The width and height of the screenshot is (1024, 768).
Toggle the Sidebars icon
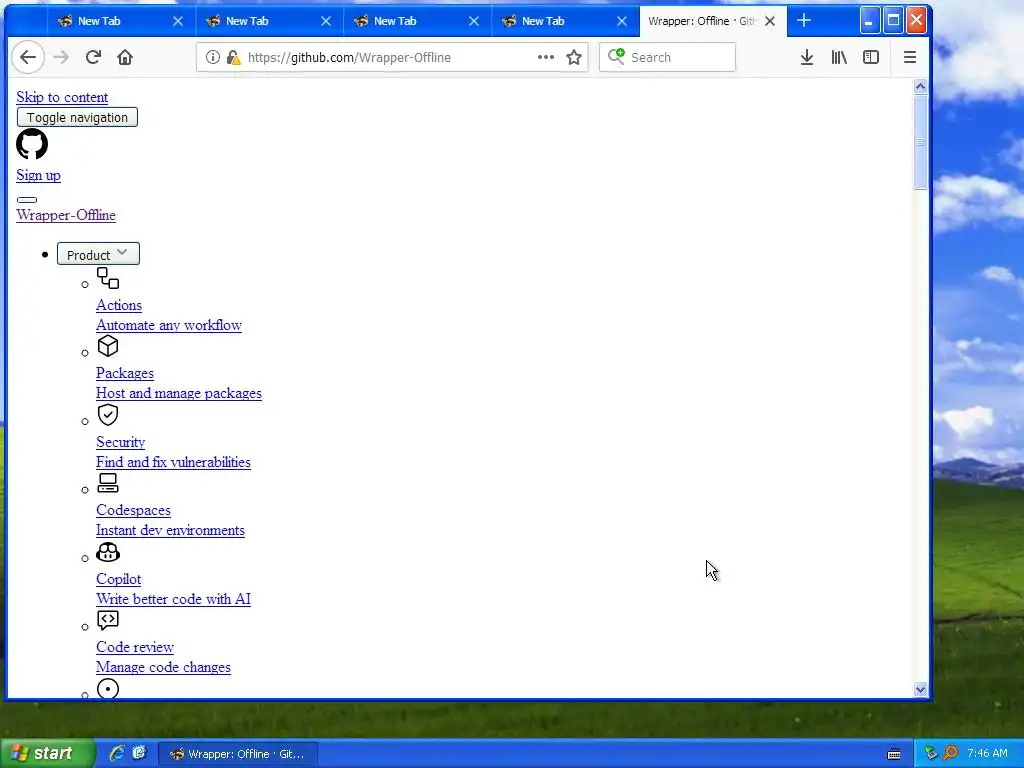coord(871,57)
